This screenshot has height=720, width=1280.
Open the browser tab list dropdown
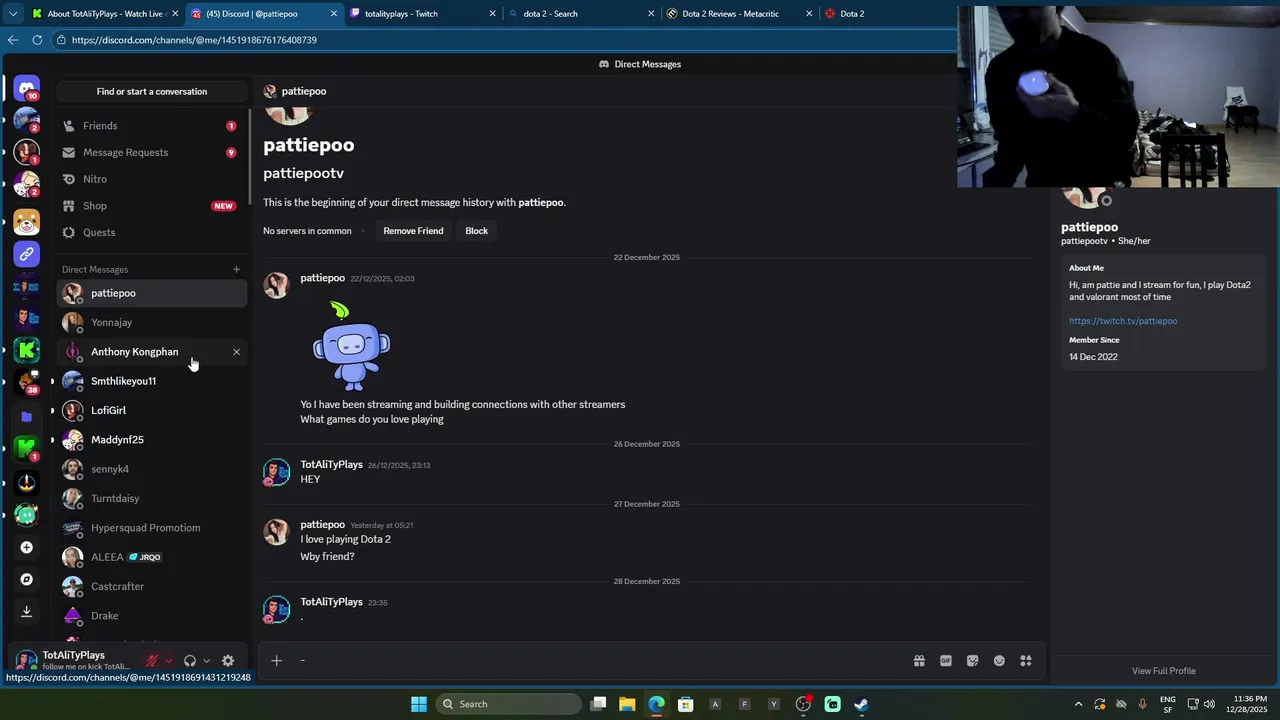[13, 14]
